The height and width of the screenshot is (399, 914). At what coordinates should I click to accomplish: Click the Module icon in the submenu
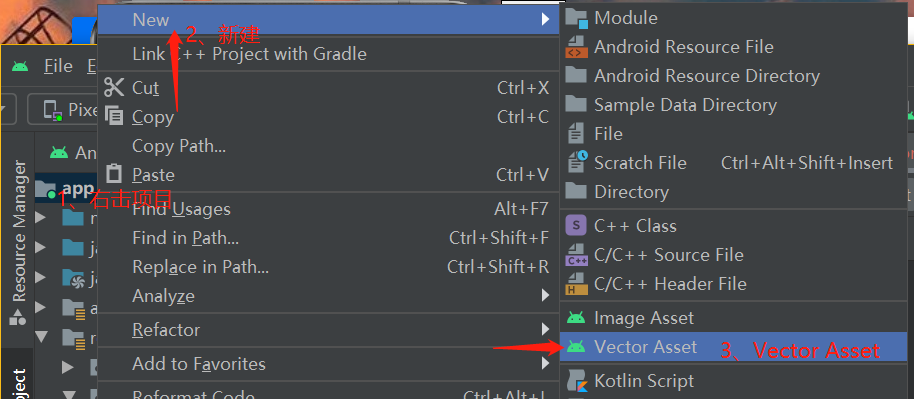576,19
